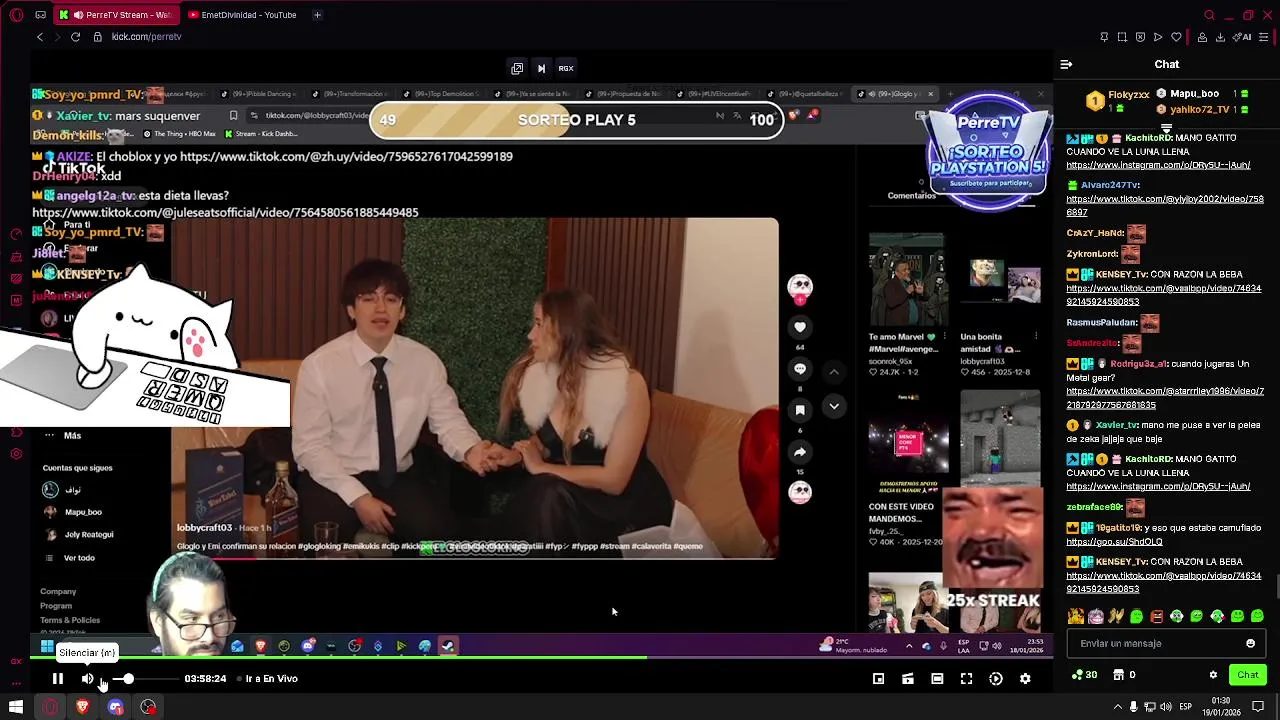Toggle the RGX video enhancement button
The height and width of the screenshot is (720, 1280).
[x=566, y=68]
